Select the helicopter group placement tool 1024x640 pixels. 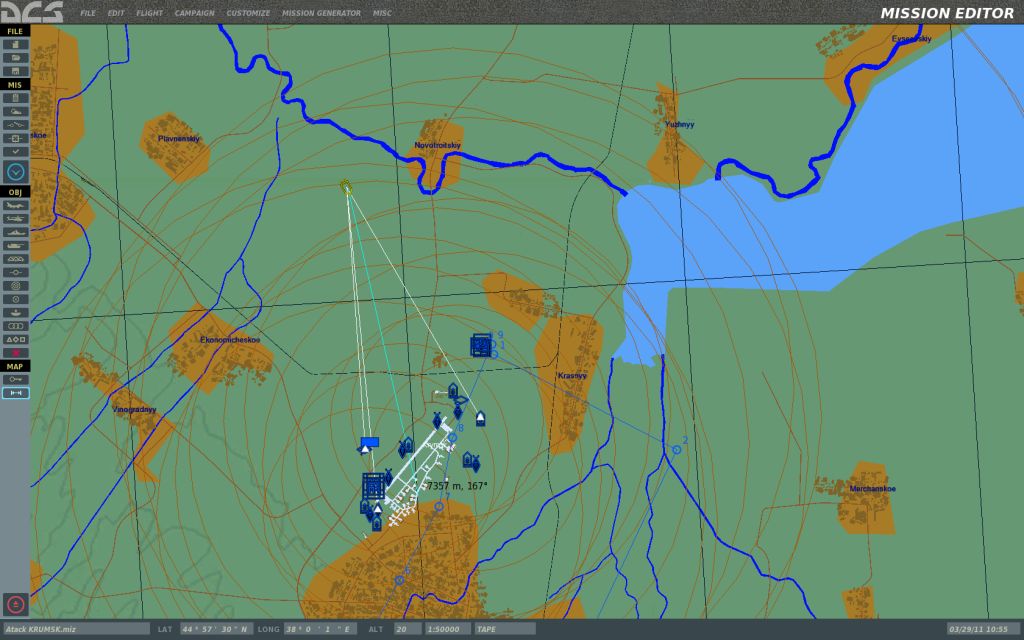point(15,219)
